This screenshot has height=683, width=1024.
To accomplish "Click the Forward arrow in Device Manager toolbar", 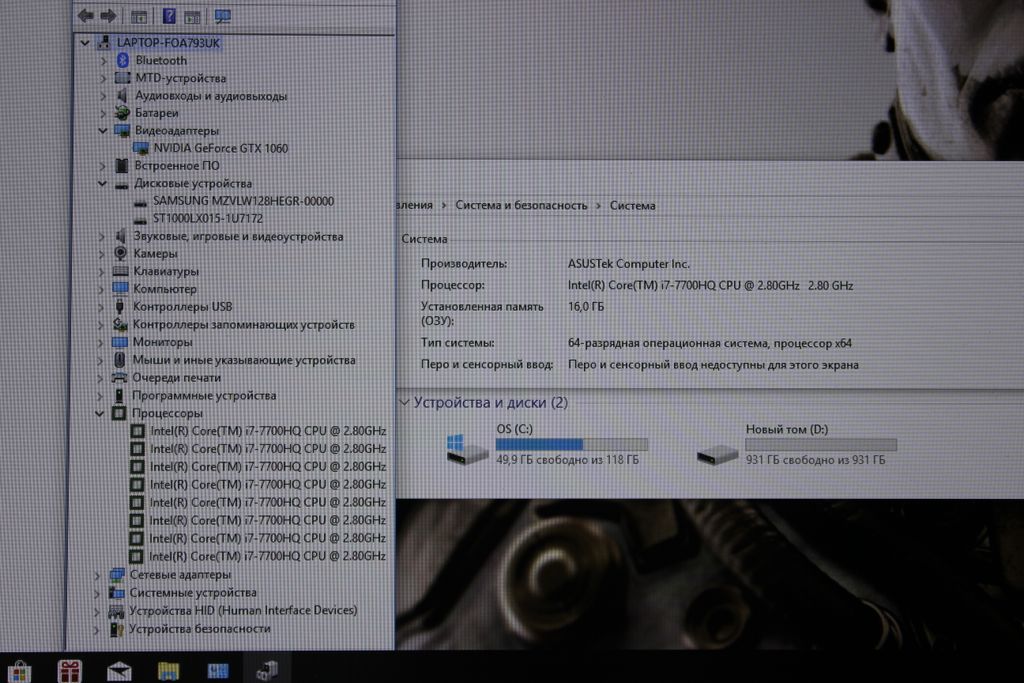I will point(108,16).
